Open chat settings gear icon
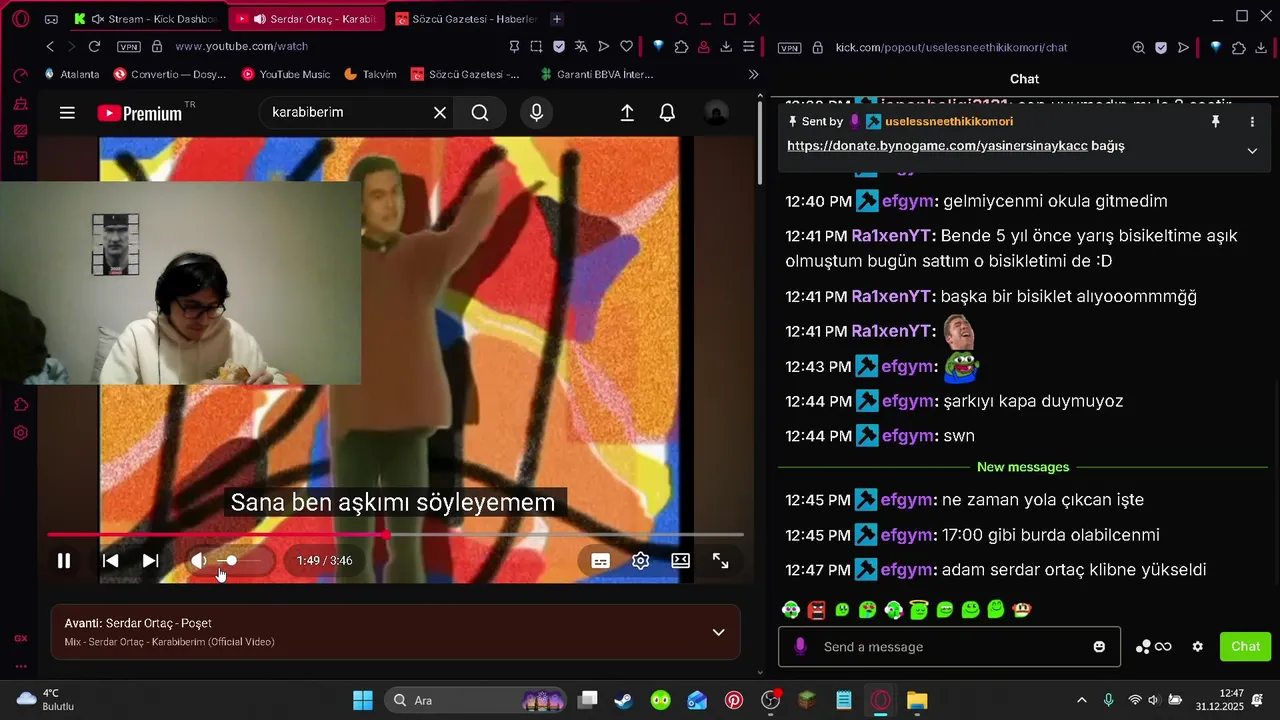The image size is (1280, 720). pos(1197,647)
